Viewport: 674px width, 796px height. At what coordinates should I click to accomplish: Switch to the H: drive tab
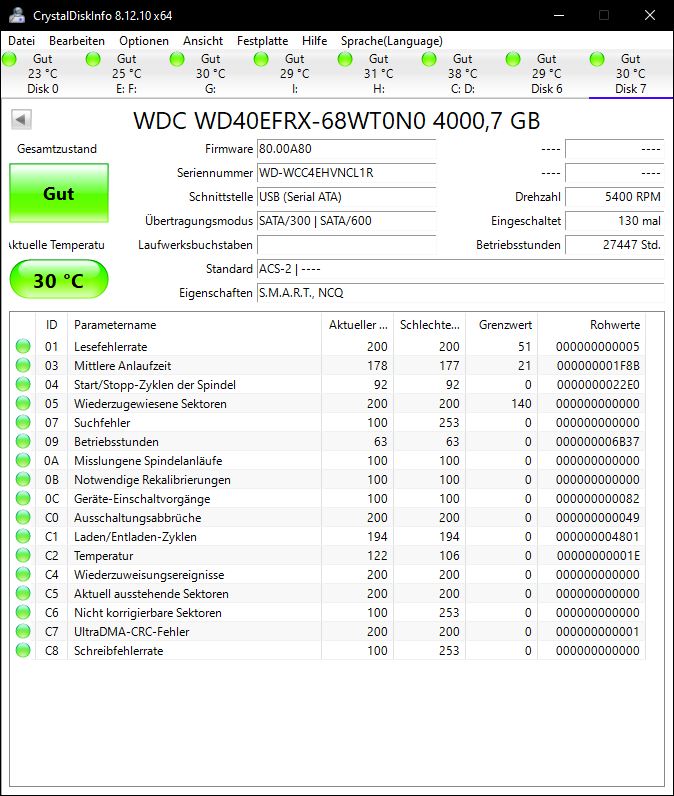pos(379,74)
